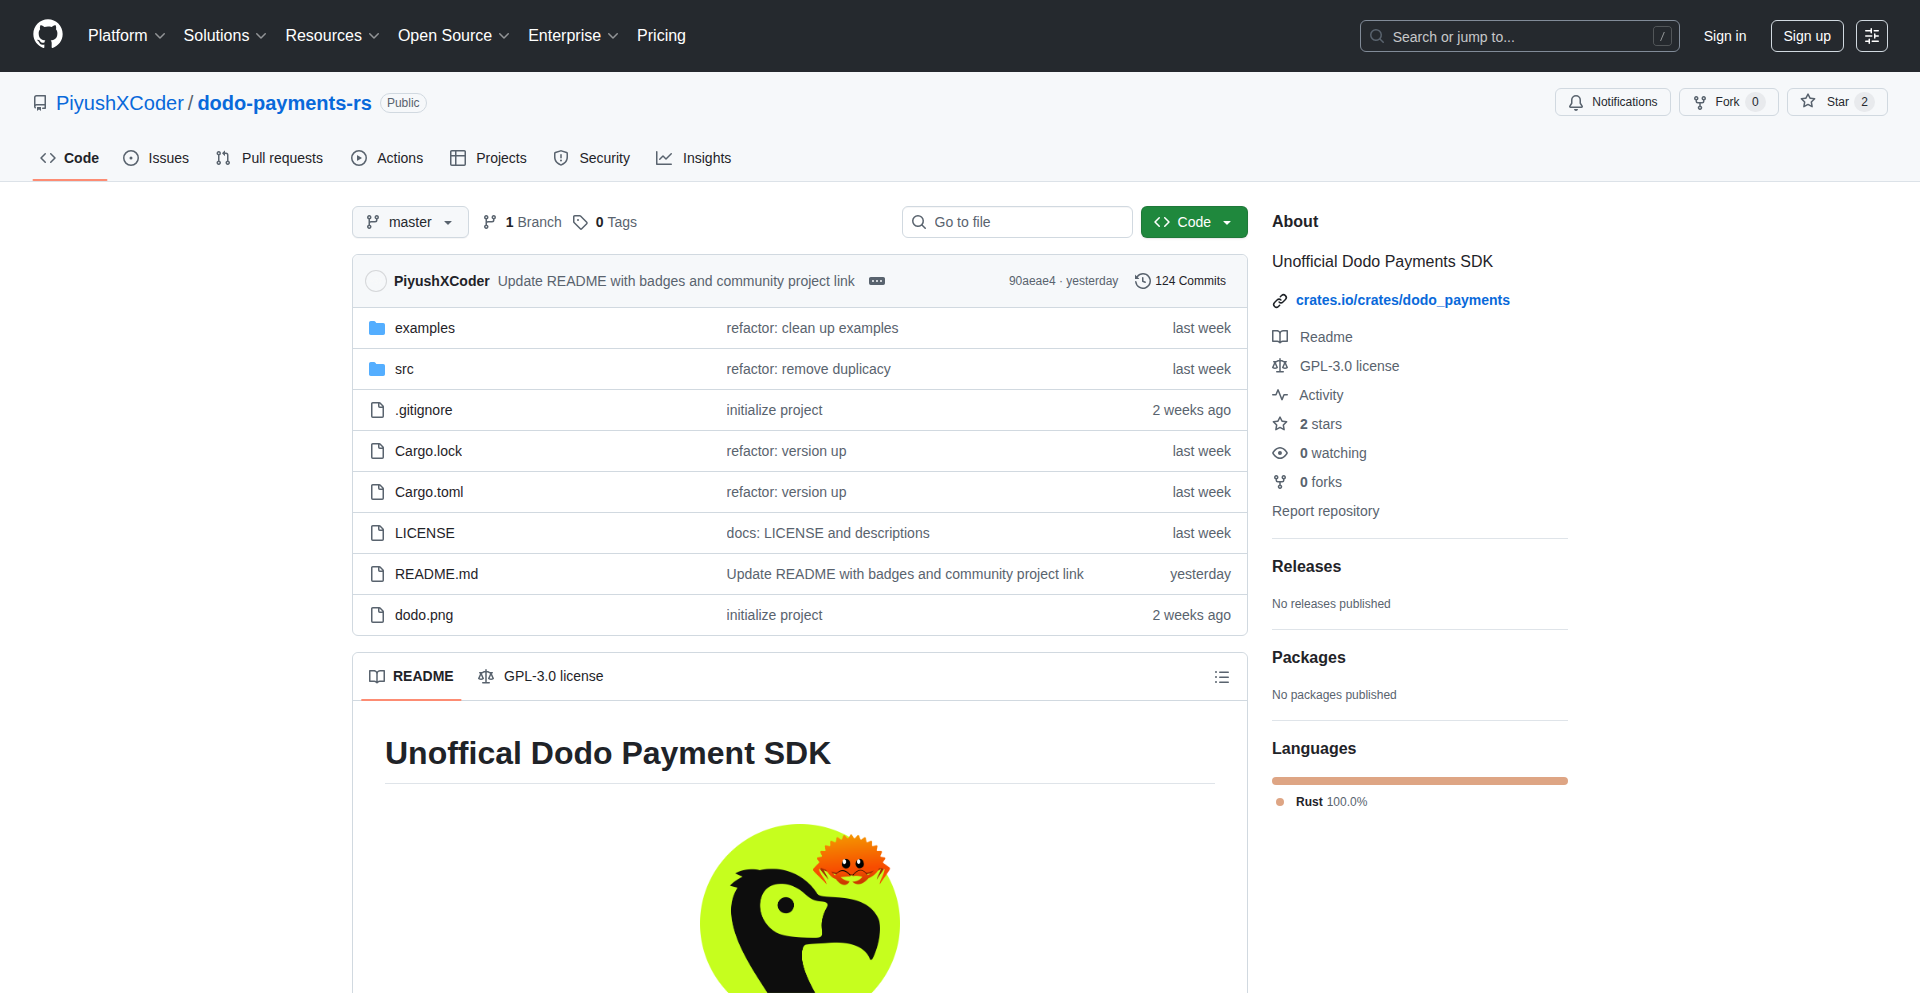This screenshot has width=1920, height=993.
Task: Fork the dodo-payments-rs repository
Action: pyautogui.click(x=1717, y=102)
